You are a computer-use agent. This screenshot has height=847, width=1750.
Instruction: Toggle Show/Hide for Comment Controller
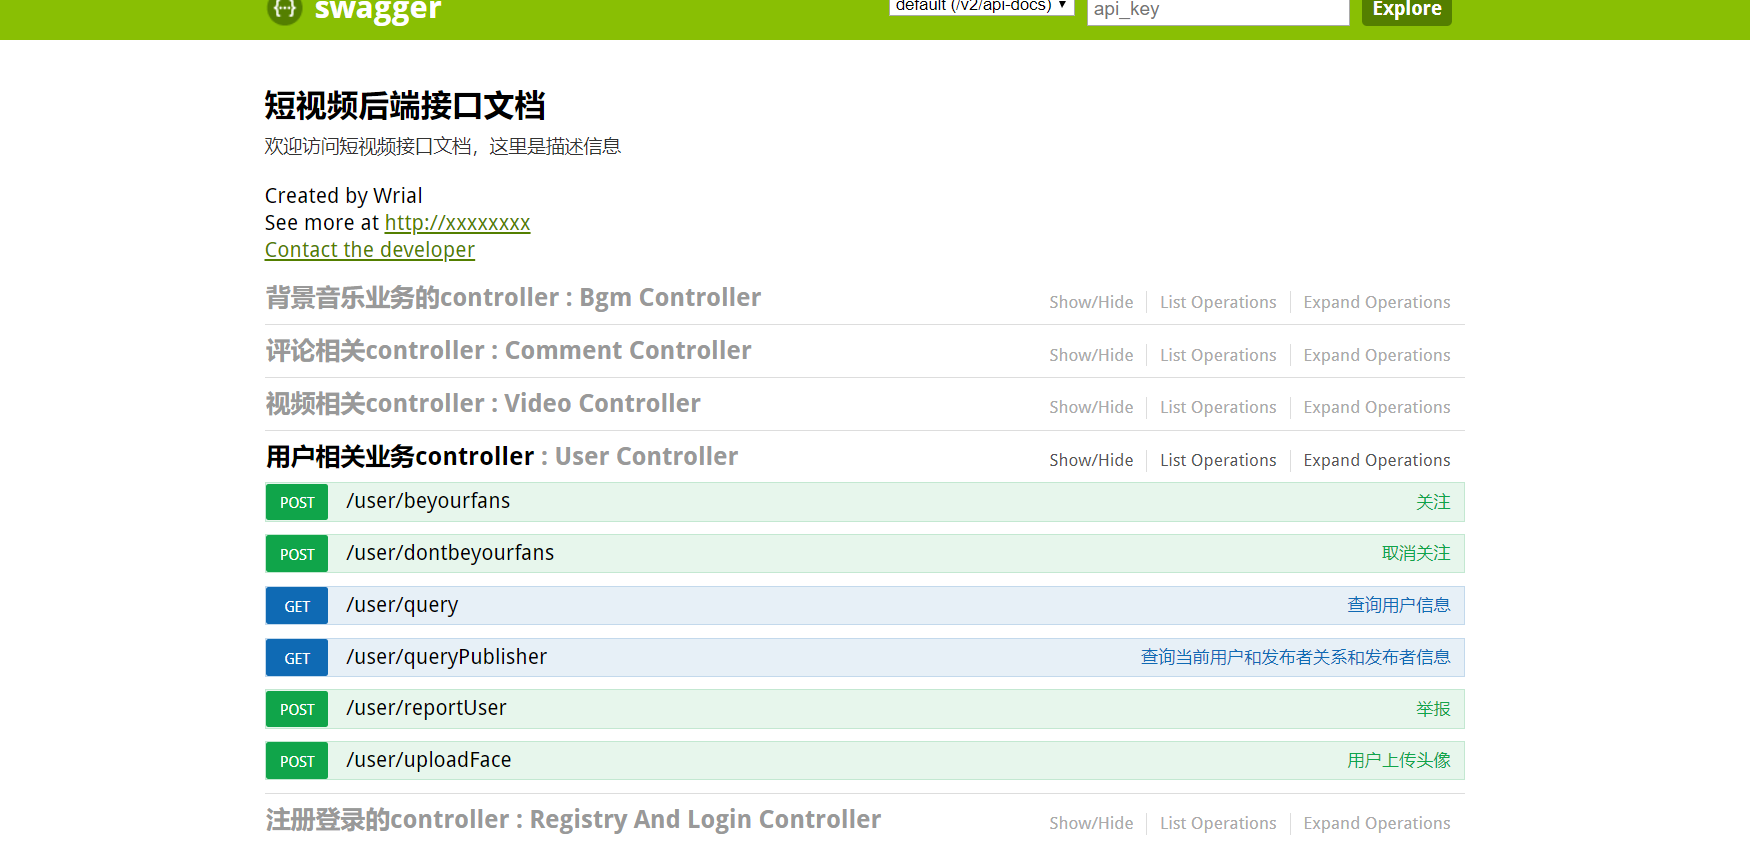1091,355
